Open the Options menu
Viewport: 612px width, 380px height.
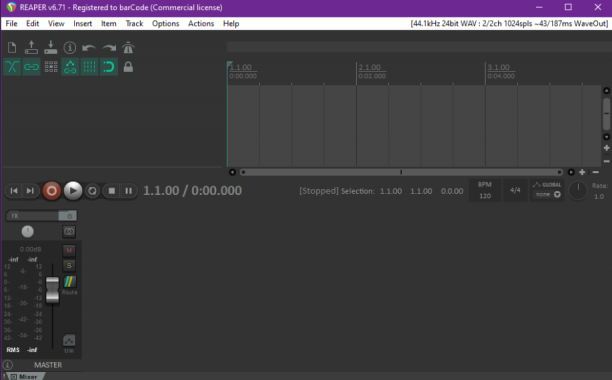165,23
